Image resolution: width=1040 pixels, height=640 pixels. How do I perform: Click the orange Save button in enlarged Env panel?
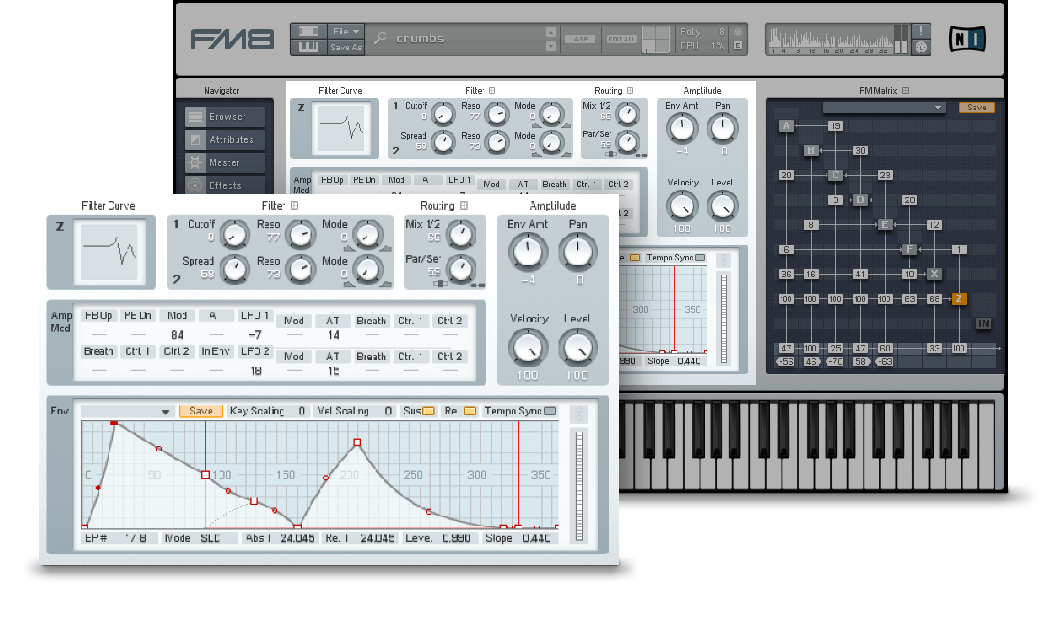point(200,411)
